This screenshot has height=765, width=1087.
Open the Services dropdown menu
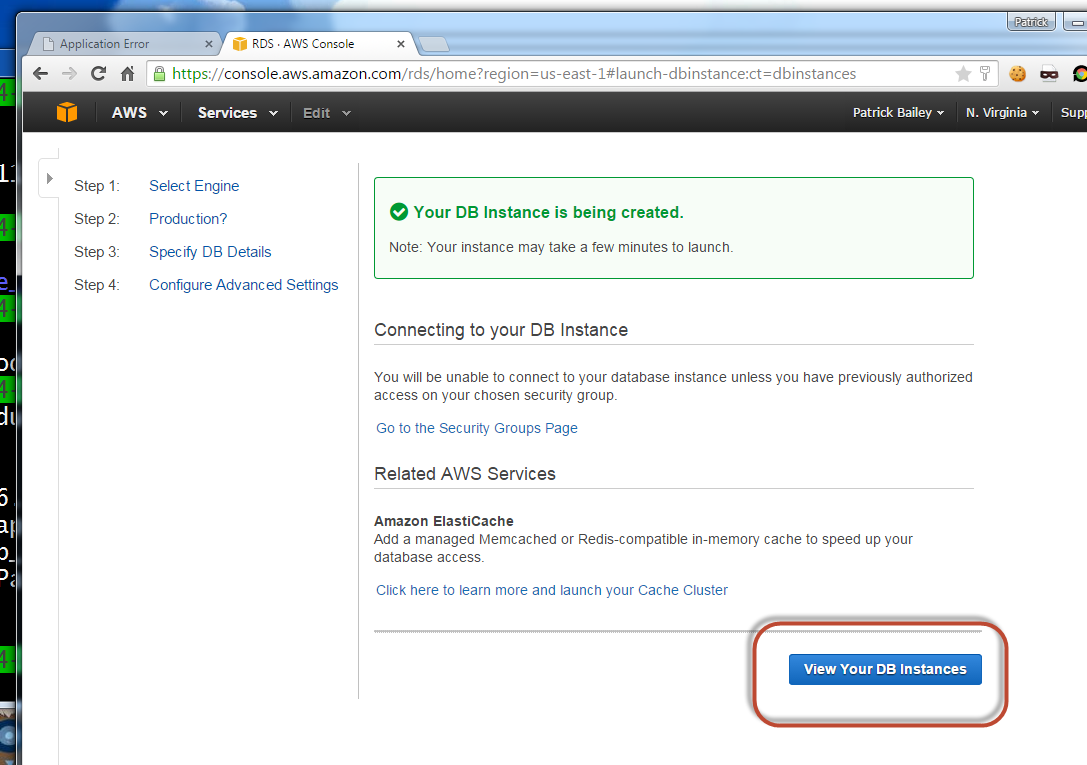click(238, 113)
